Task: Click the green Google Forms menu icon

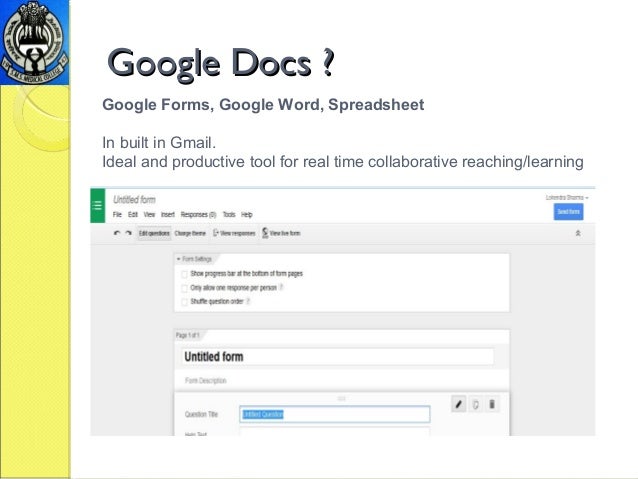Action: coord(97,205)
